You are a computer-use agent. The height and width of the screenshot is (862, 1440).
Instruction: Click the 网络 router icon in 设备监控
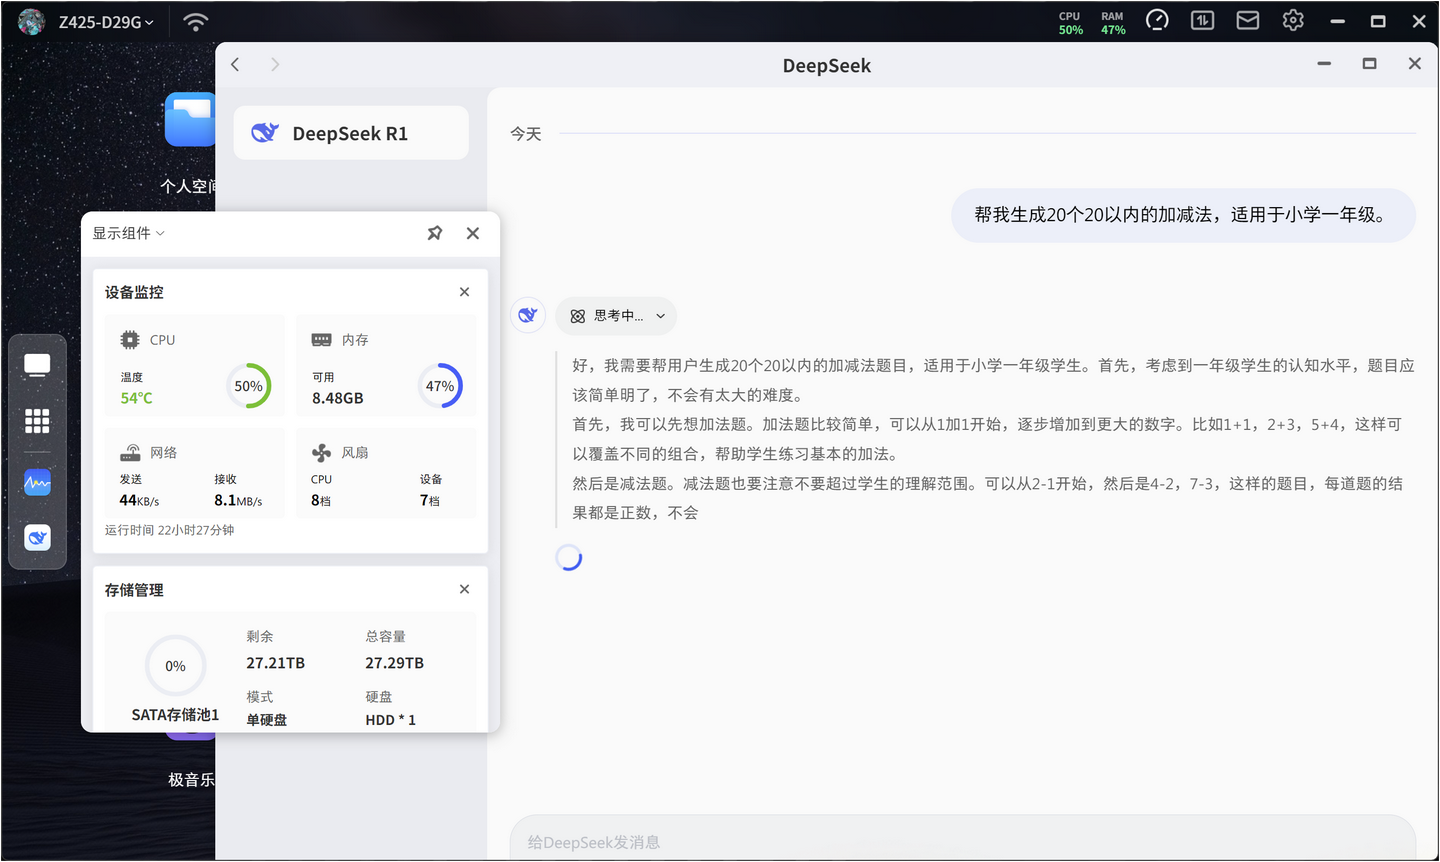(x=130, y=452)
